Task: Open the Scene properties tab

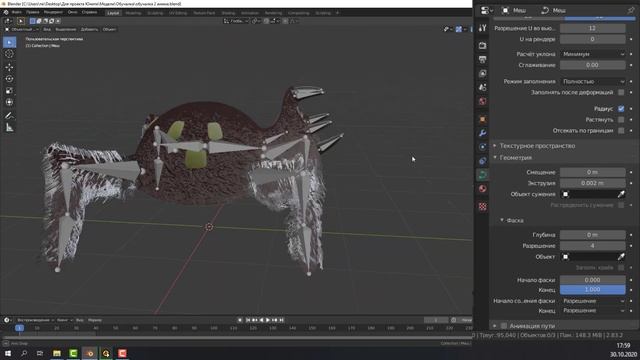Action: [x=482, y=87]
